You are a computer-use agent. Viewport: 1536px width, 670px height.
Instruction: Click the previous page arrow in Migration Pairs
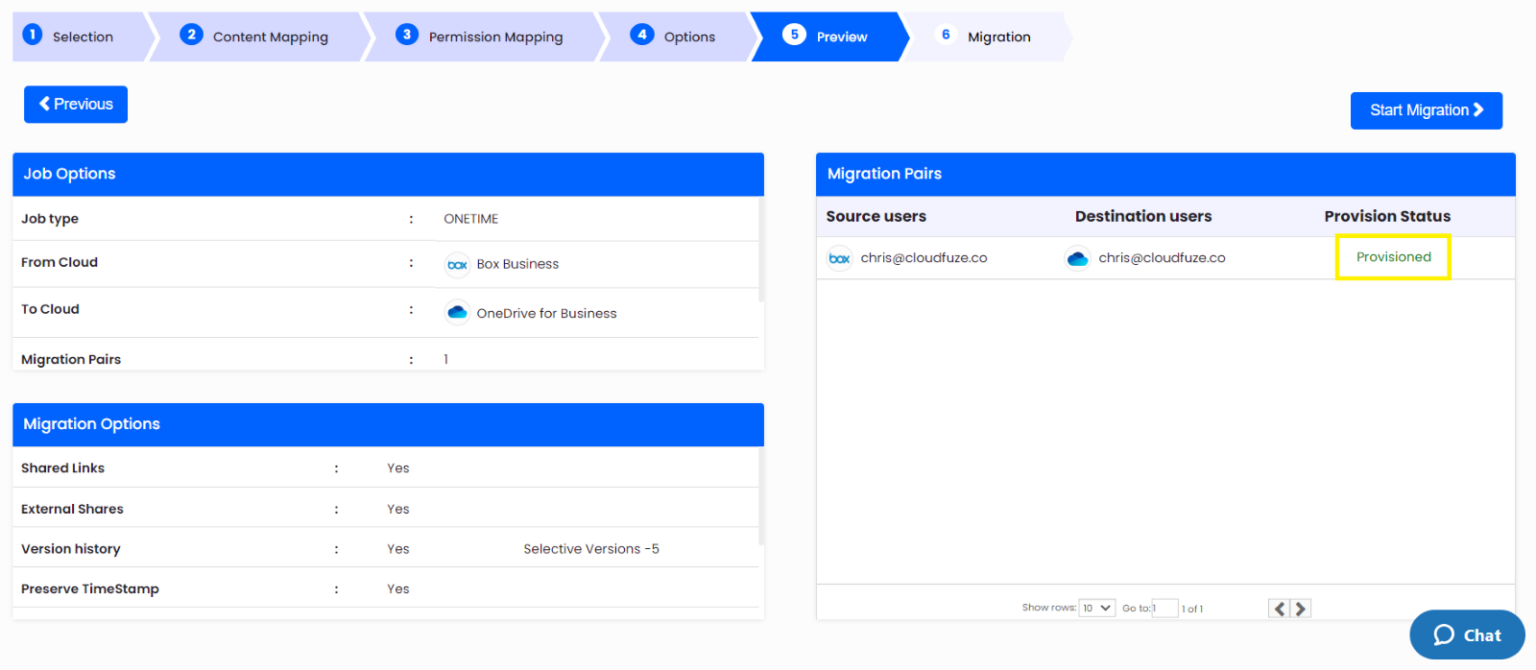click(x=1280, y=608)
